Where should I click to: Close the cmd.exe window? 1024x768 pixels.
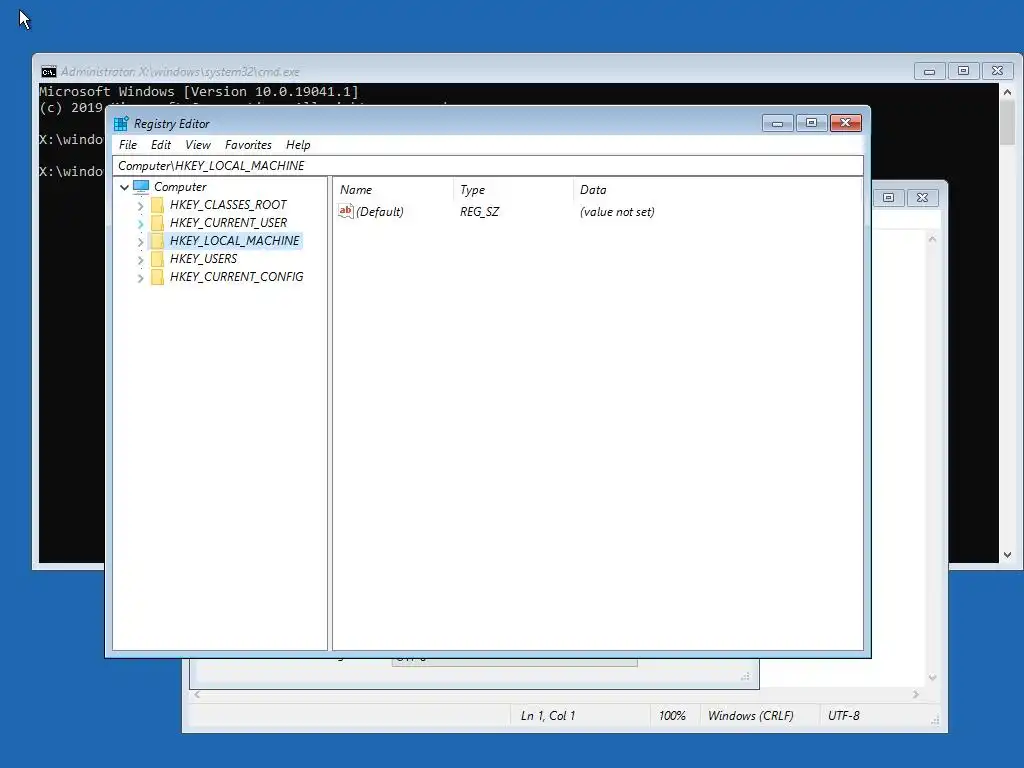click(x=997, y=71)
